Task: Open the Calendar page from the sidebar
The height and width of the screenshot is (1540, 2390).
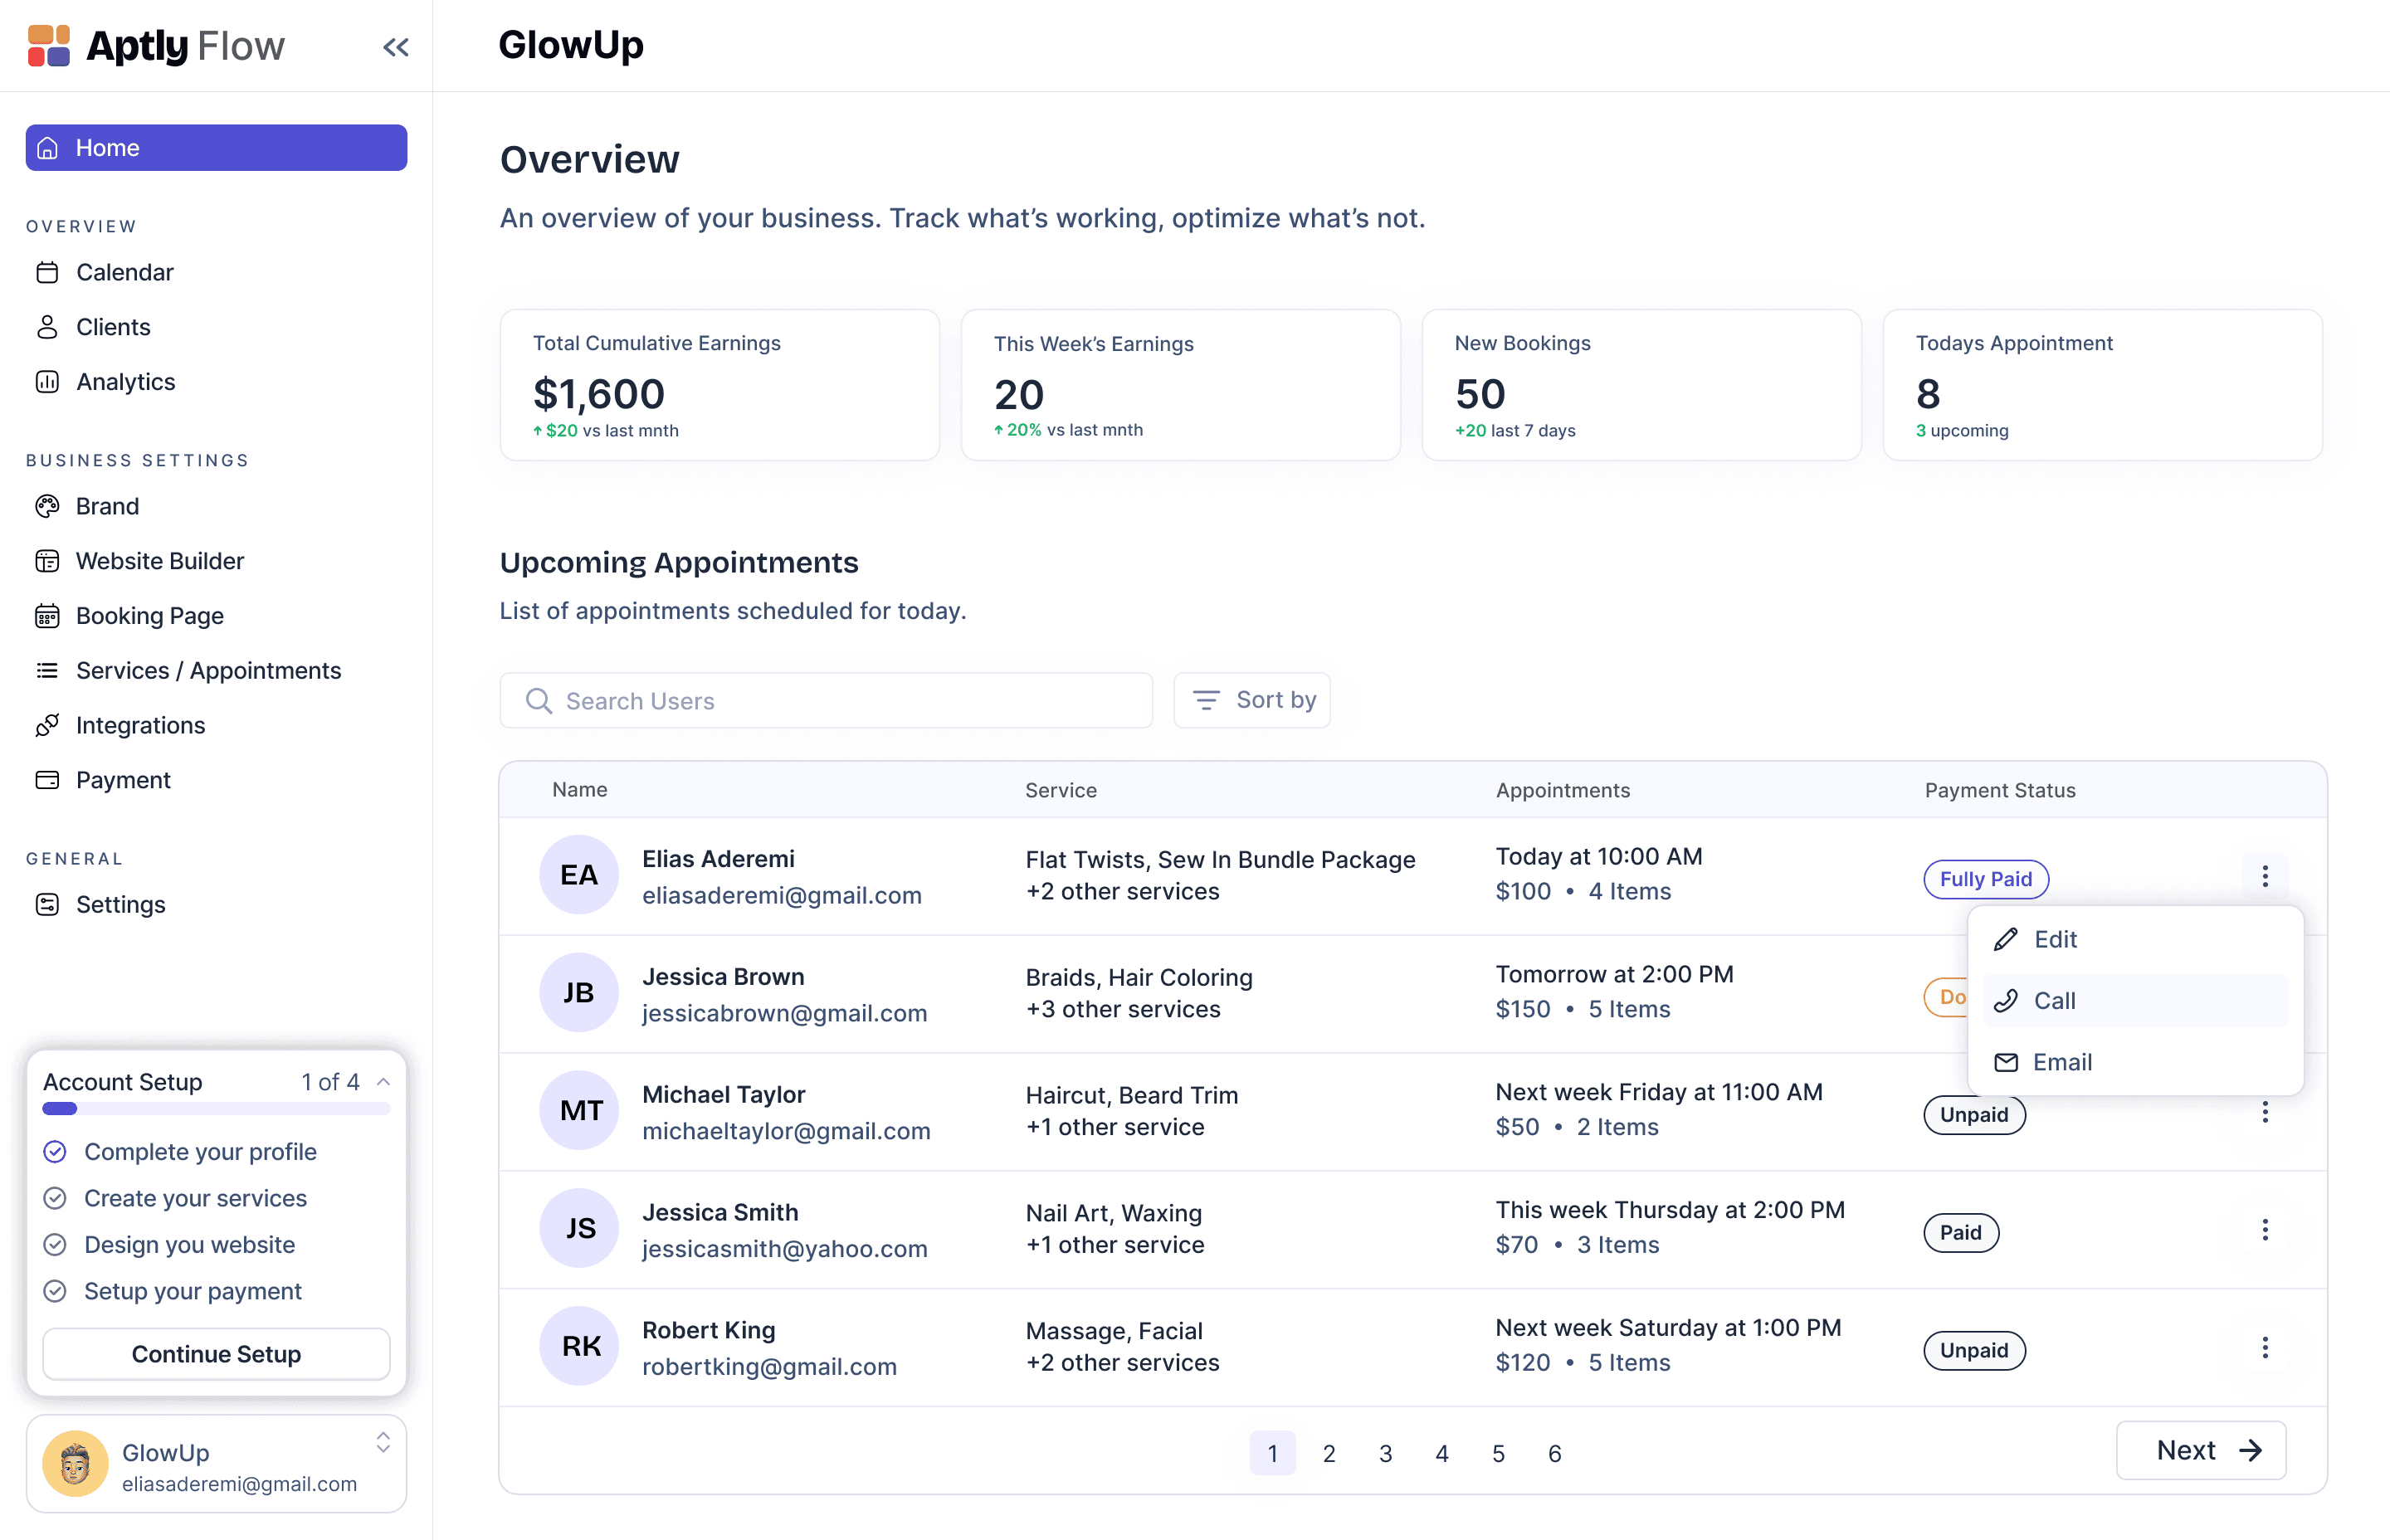Action: coord(124,272)
